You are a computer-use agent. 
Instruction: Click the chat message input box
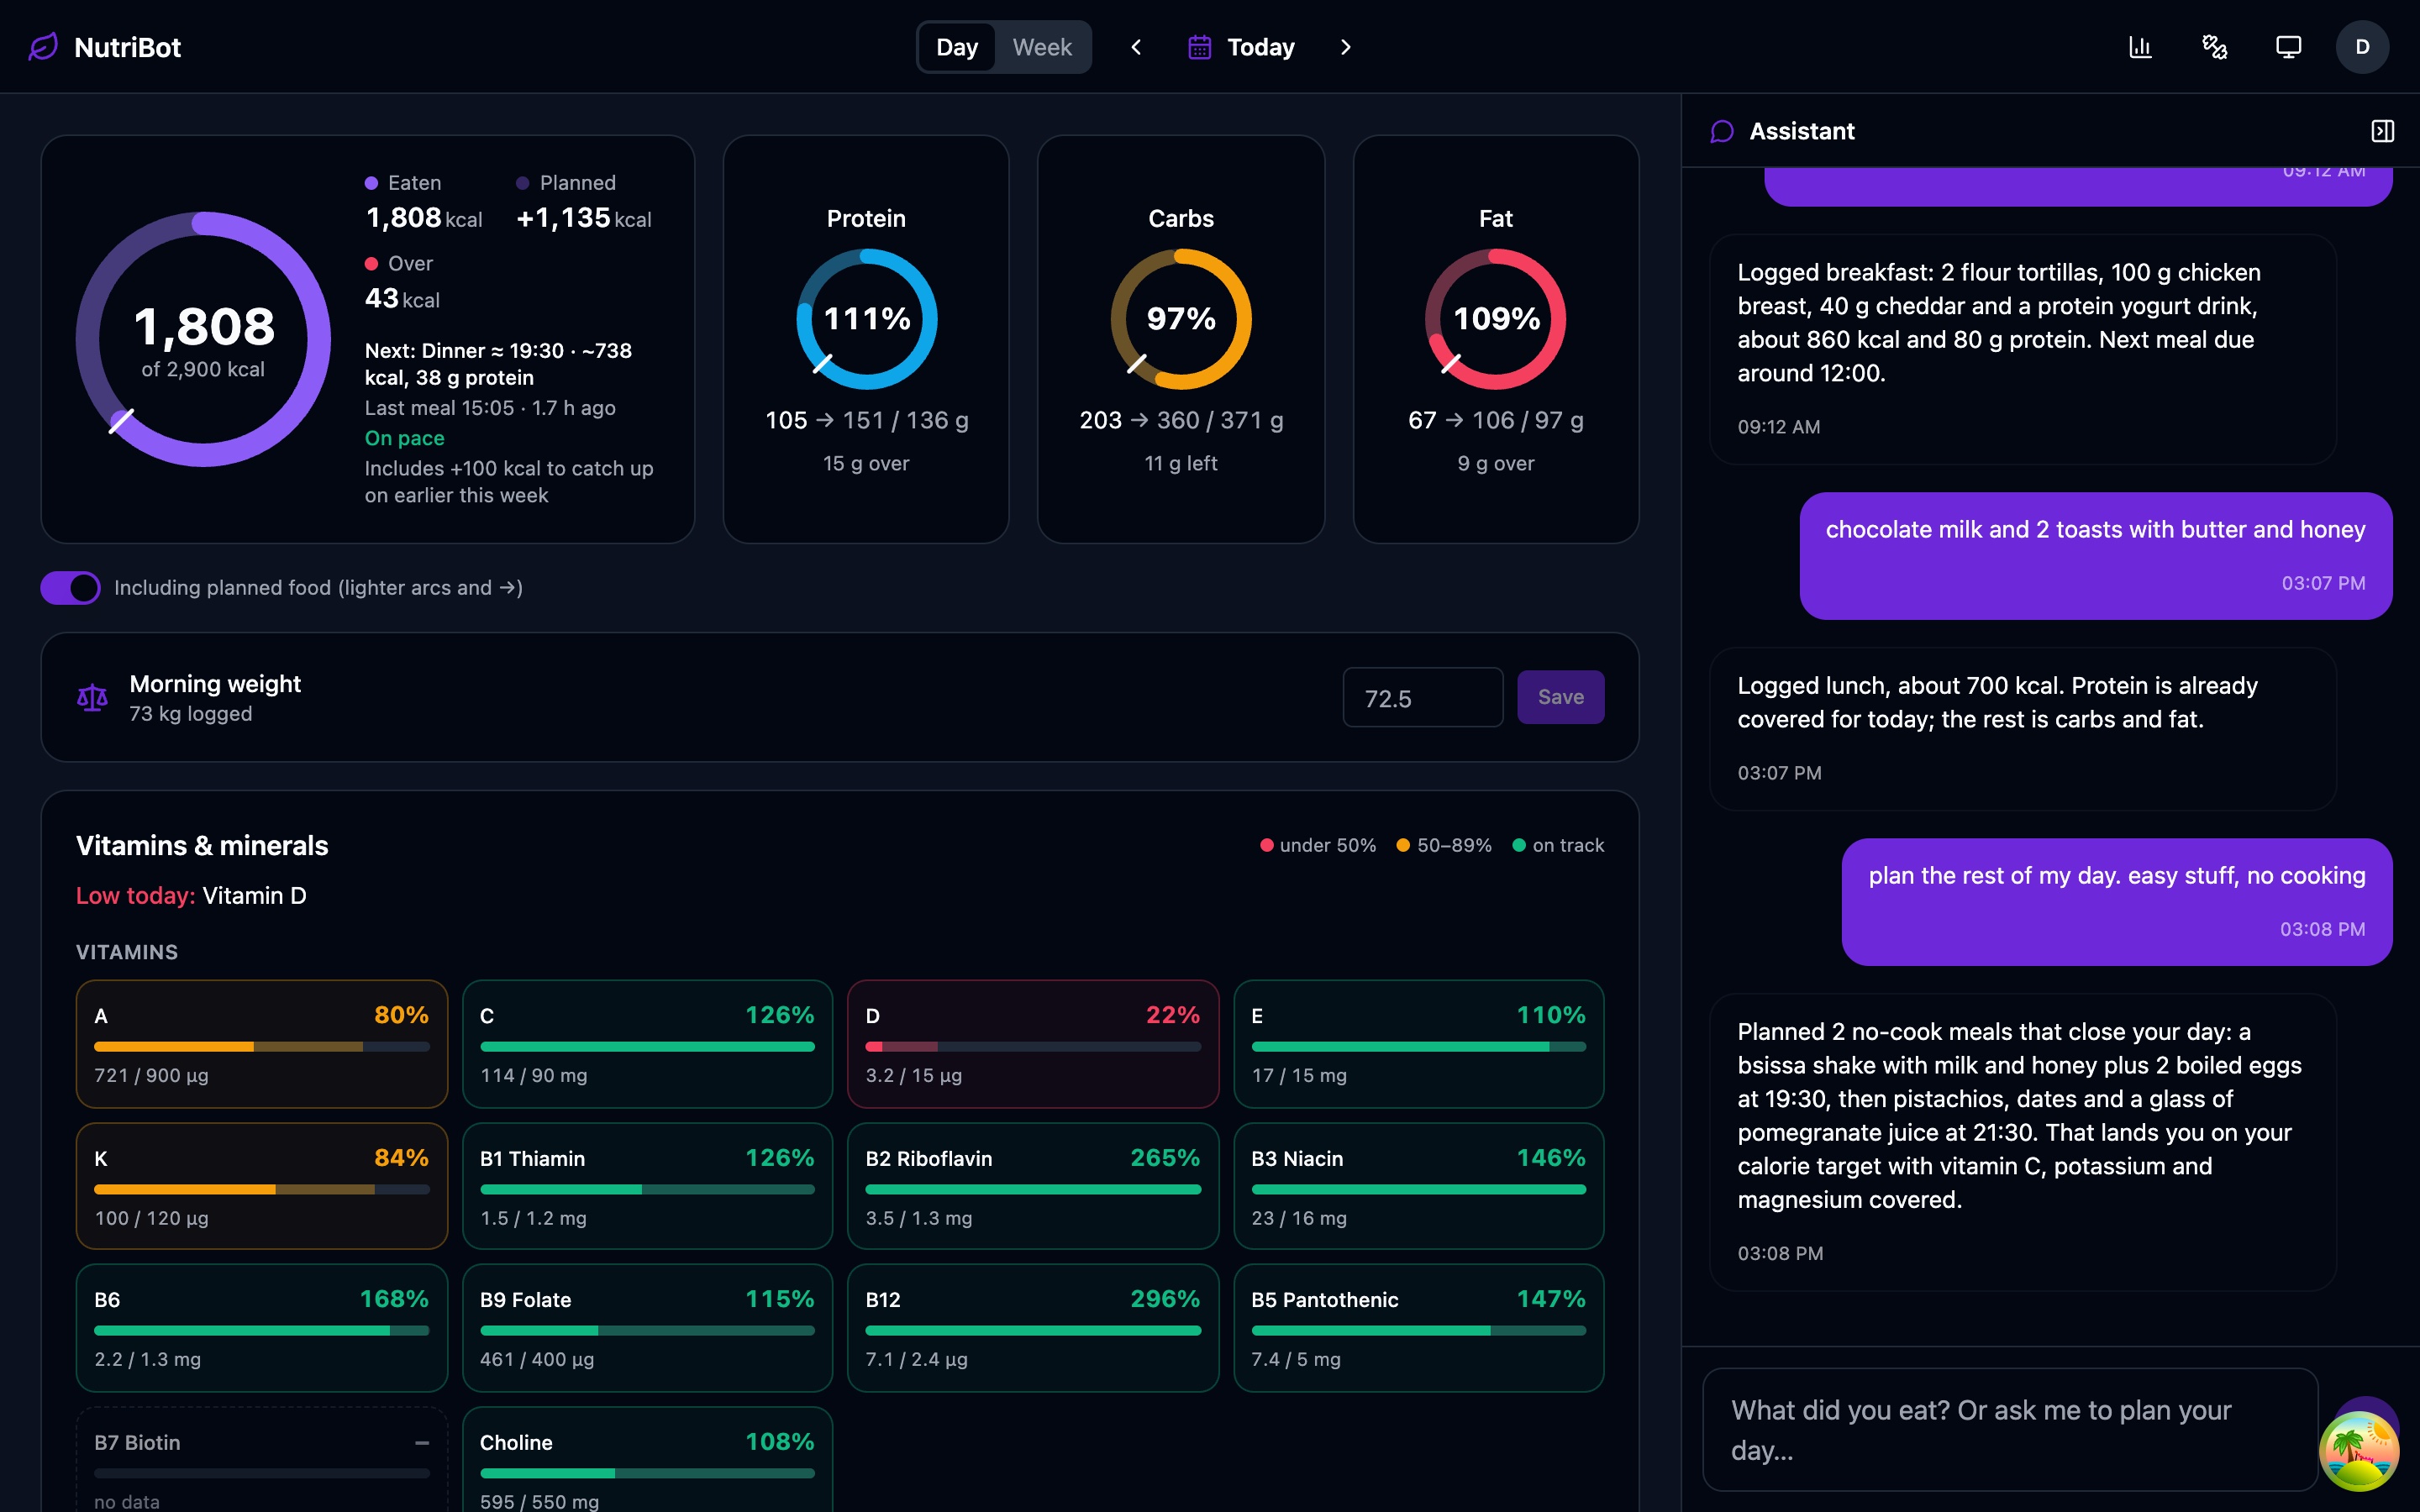[2010, 1429]
